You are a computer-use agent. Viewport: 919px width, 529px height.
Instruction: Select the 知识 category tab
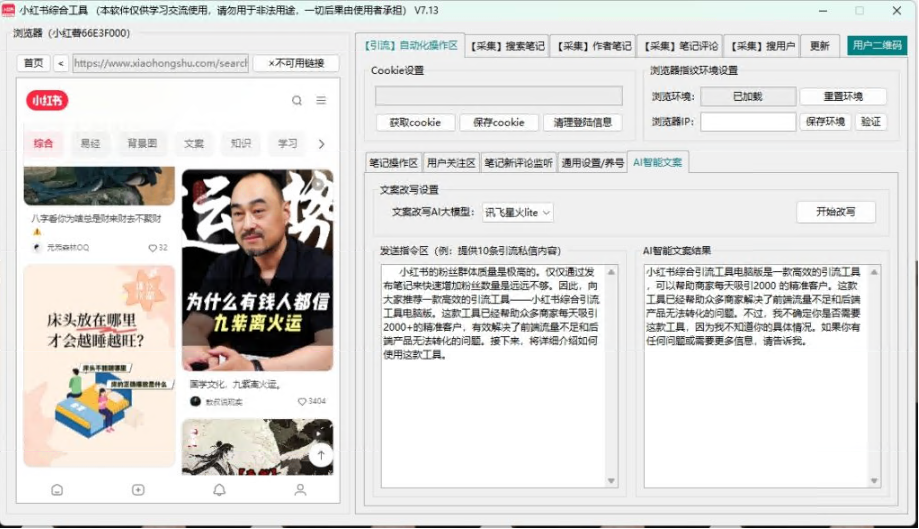pos(241,144)
